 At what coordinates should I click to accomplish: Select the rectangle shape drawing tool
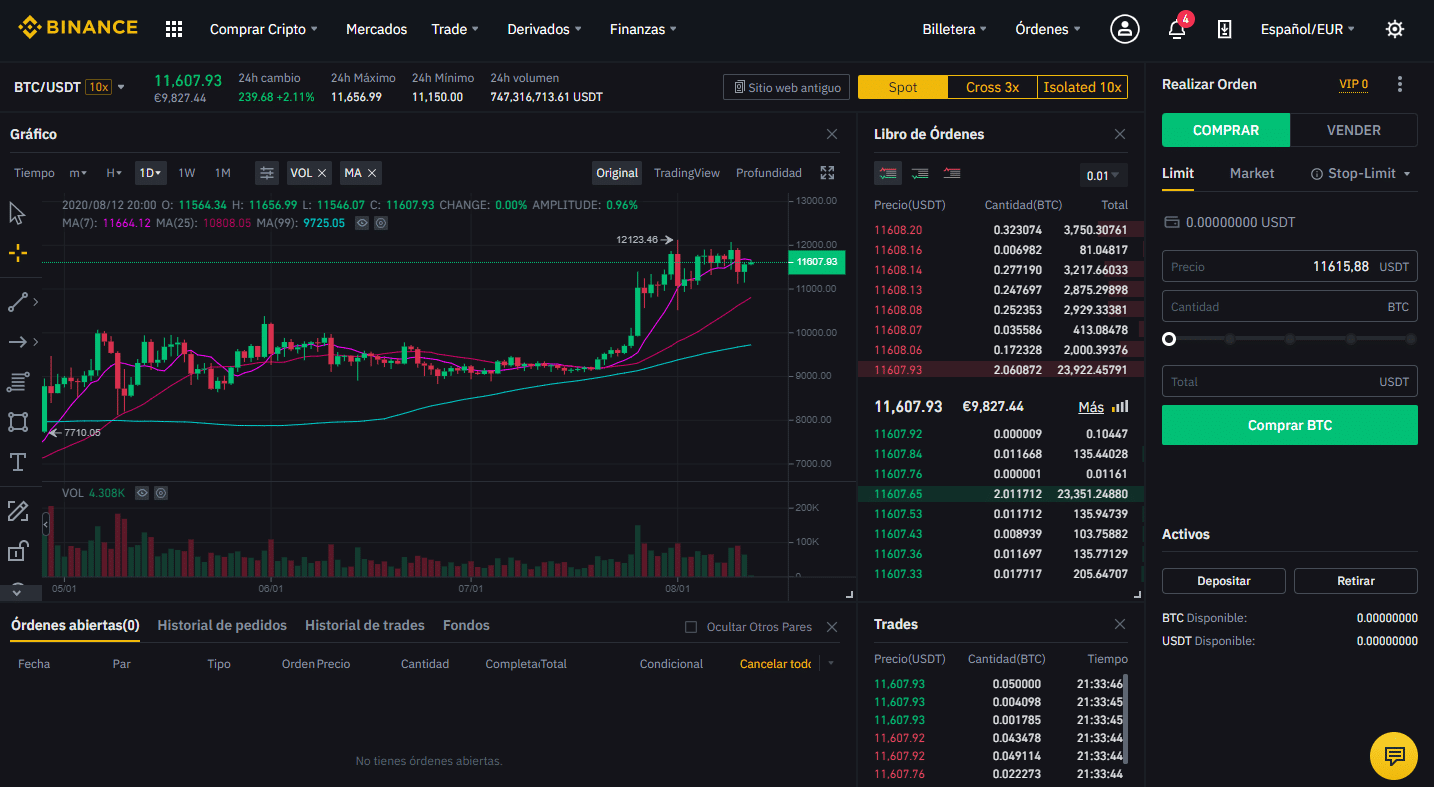(17, 421)
